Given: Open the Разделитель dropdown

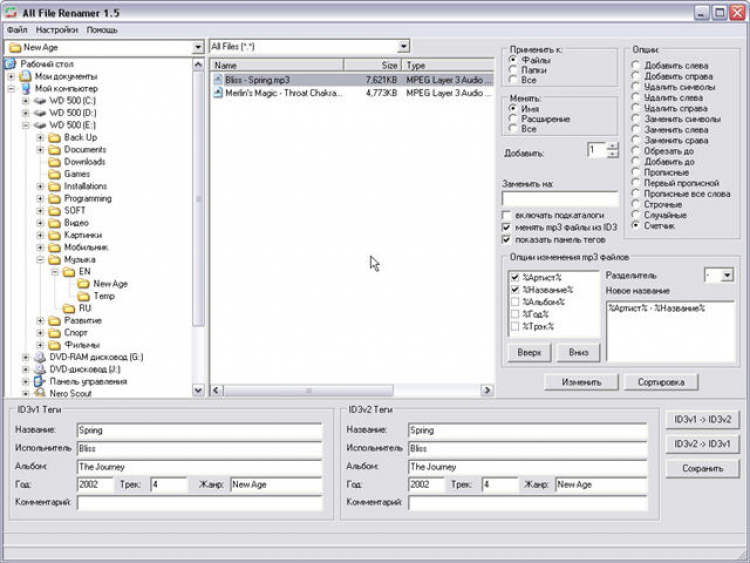Looking at the screenshot, I should click(x=727, y=276).
